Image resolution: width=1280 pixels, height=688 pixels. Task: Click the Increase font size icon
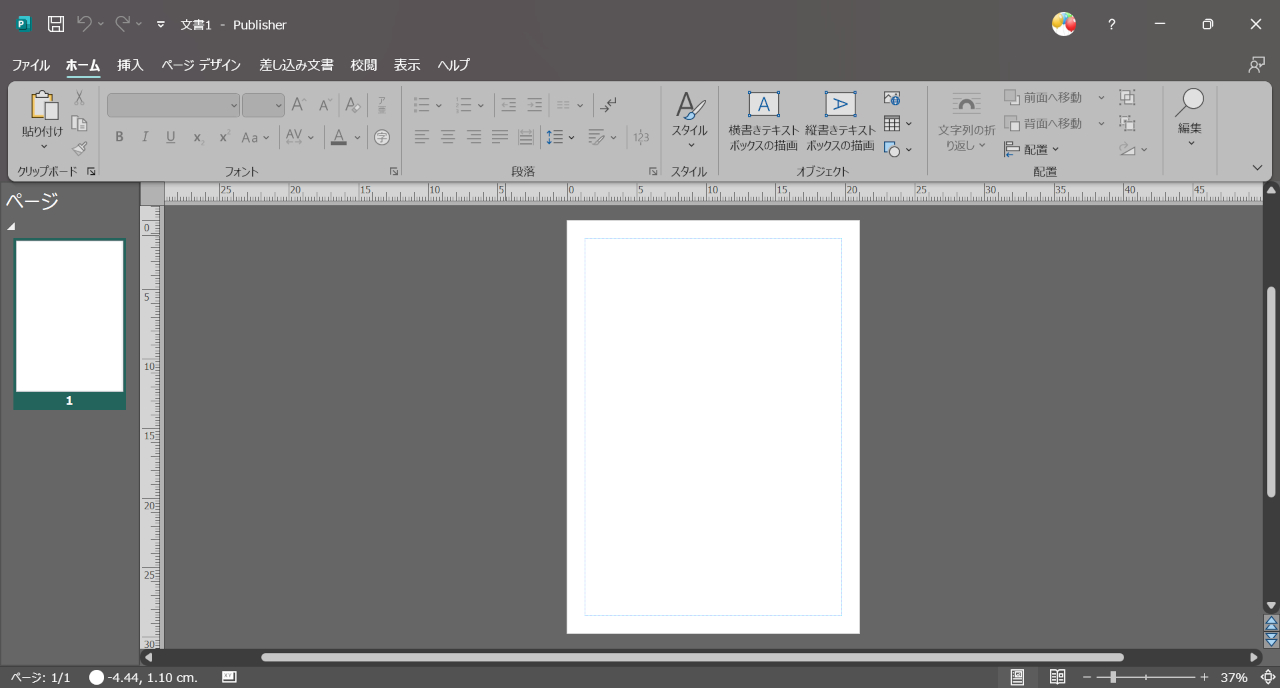(x=298, y=105)
